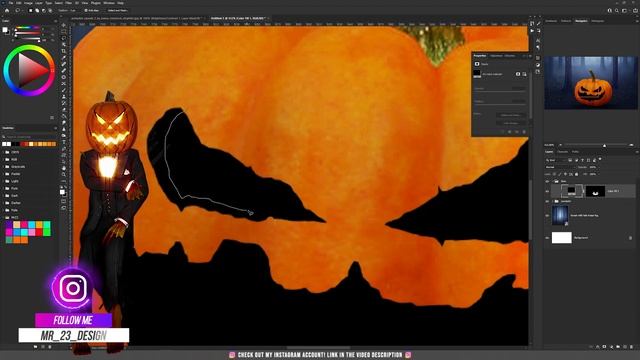This screenshot has height=360, width=640.
Task: Select the pixel mask button in Properties
Action: [518, 74]
